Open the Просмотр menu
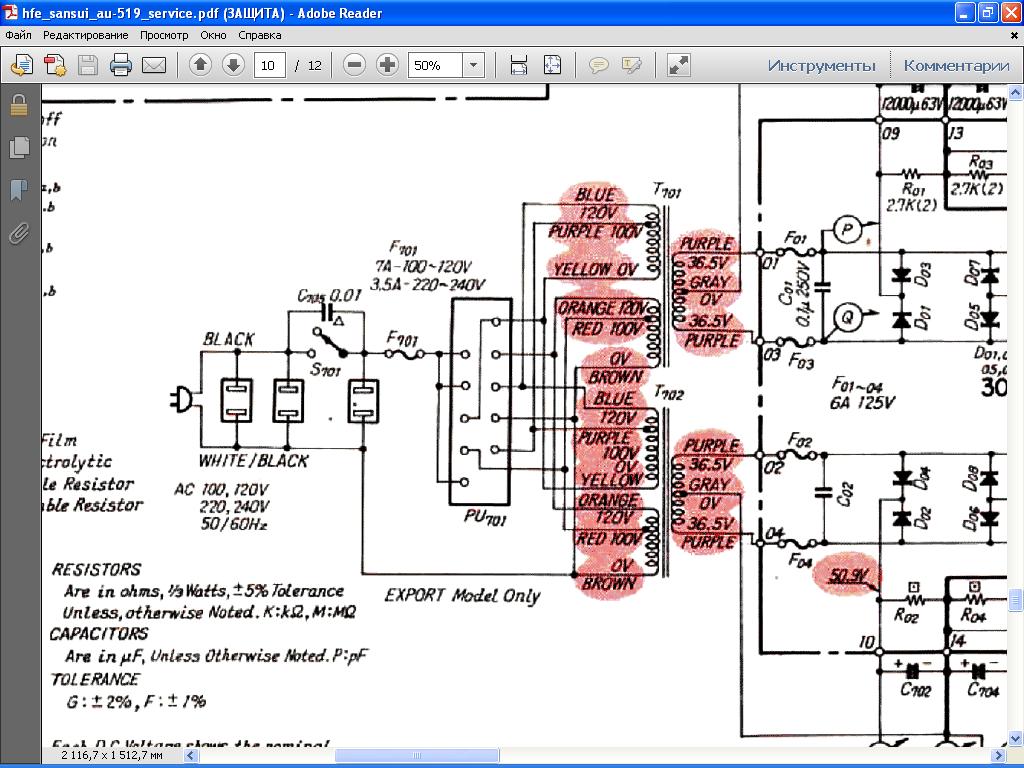The image size is (1024, 768). 164,35
